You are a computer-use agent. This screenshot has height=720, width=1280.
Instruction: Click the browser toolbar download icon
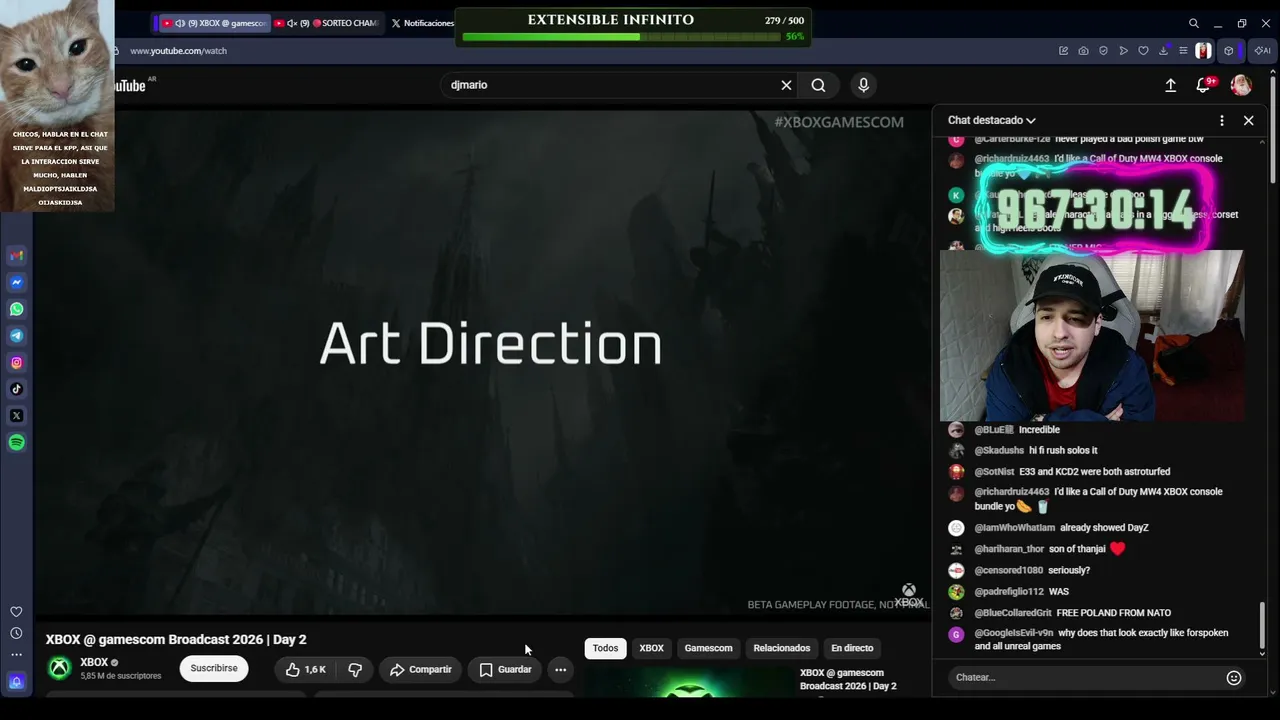[x=1163, y=51]
